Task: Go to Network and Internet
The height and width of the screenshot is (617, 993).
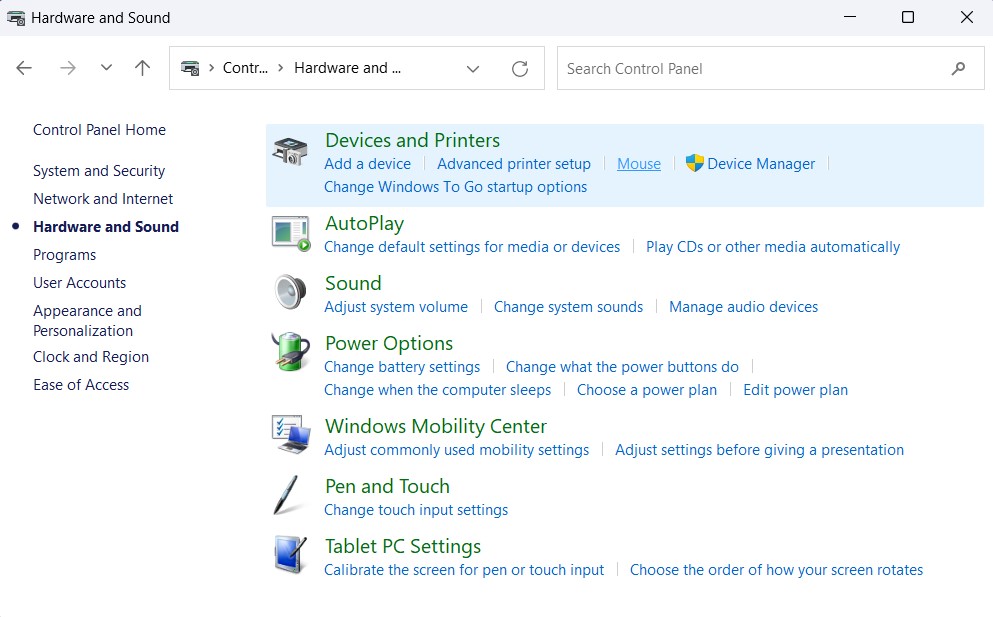Action: point(103,199)
